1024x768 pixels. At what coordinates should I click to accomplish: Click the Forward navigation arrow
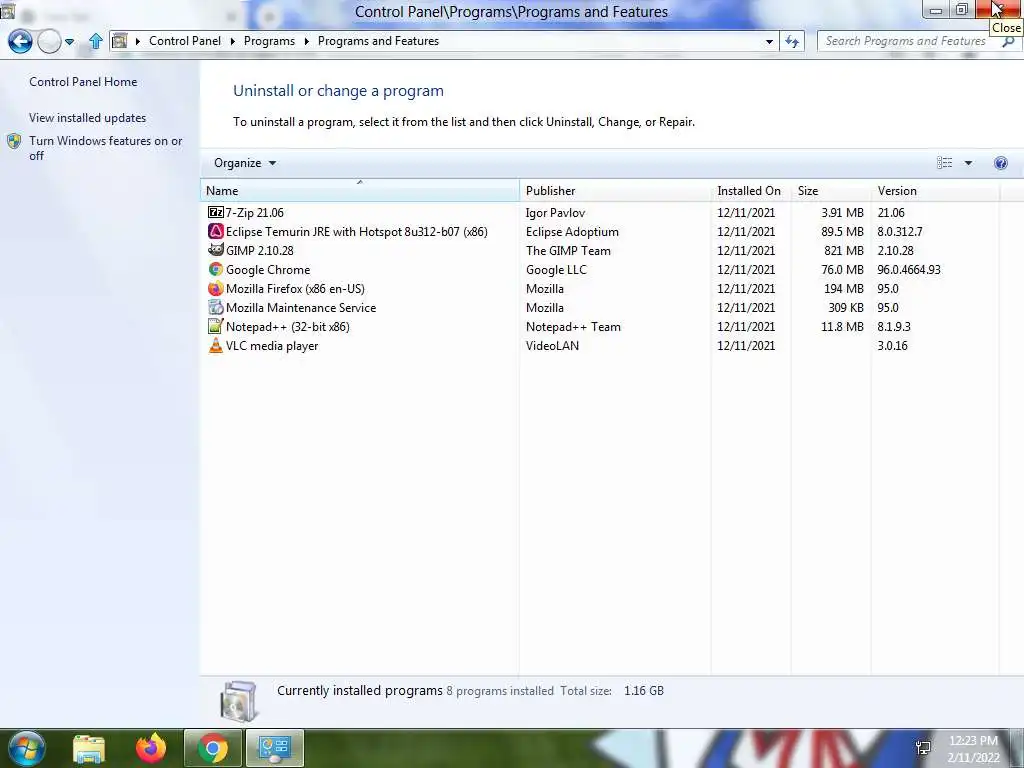pos(49,41)
